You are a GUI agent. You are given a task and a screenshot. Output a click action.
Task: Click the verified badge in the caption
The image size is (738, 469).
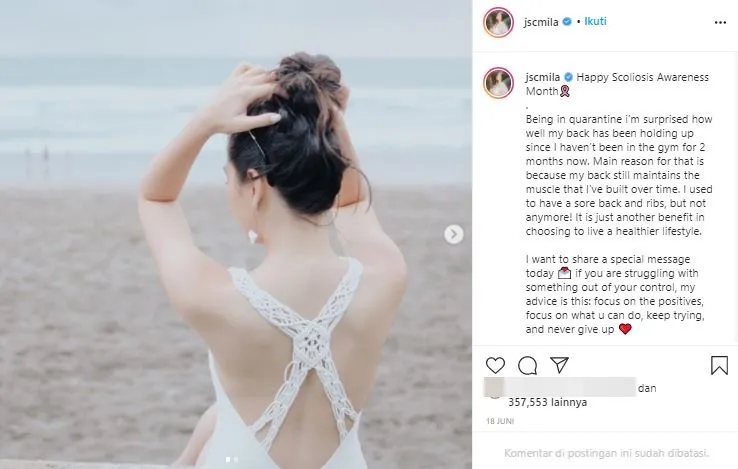point(569,77)
